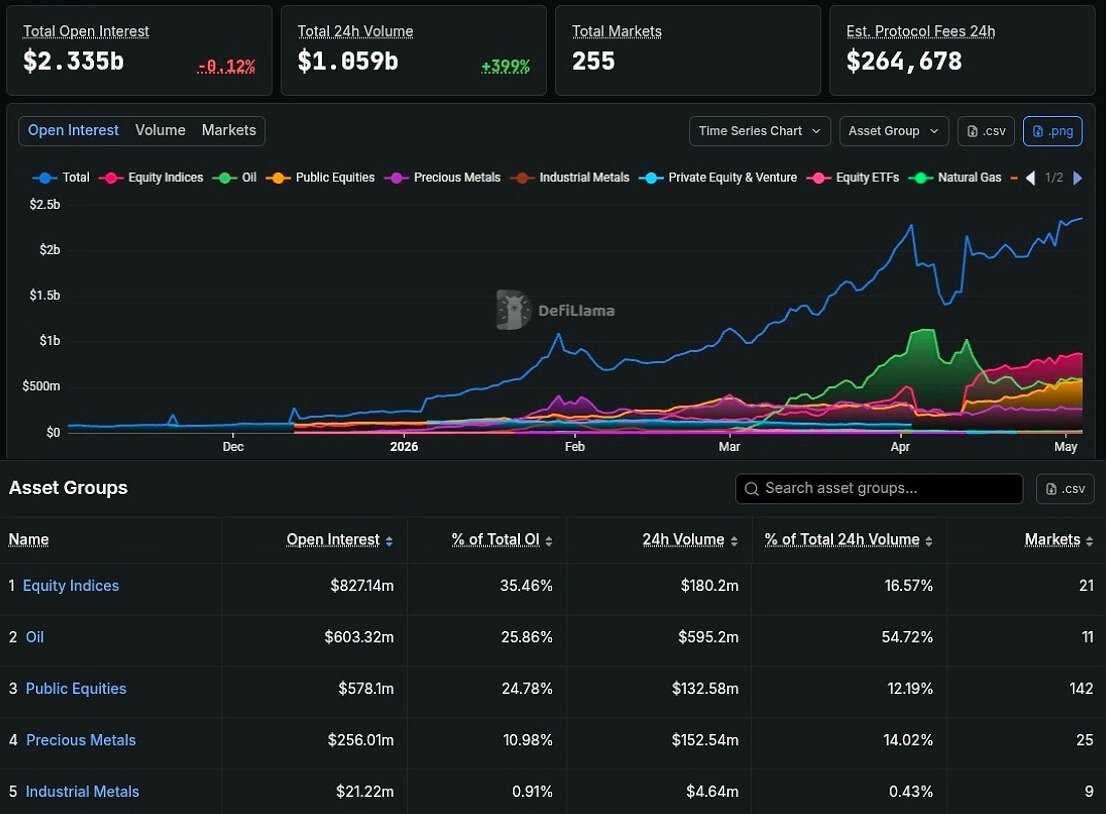Click the $264,678 fees value
This screenshot has width=1106, height=814.
tap(904, 61)
